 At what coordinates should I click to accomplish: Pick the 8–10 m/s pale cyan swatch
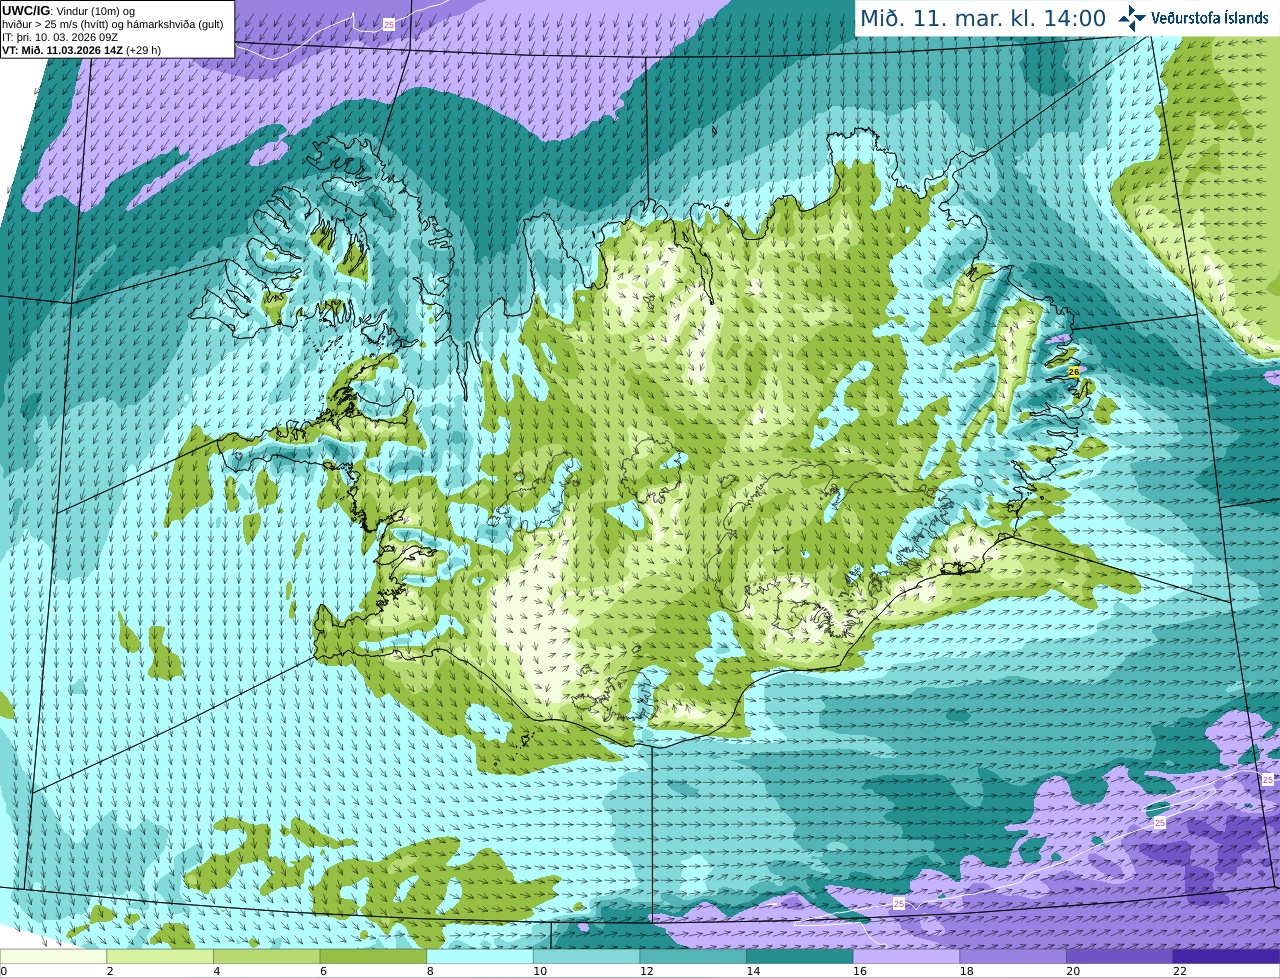[x=479, y=956]
